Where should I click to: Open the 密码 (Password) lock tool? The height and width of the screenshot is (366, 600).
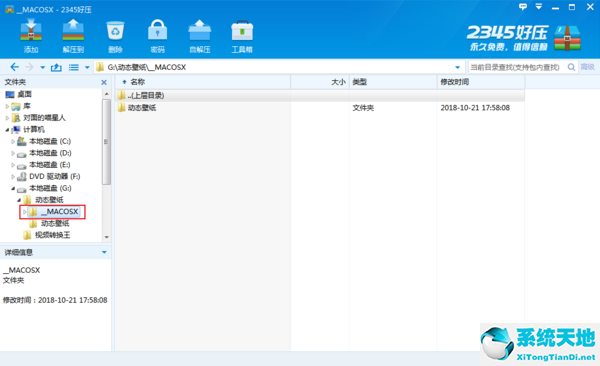pyautogui.click(x=157, y=36)
